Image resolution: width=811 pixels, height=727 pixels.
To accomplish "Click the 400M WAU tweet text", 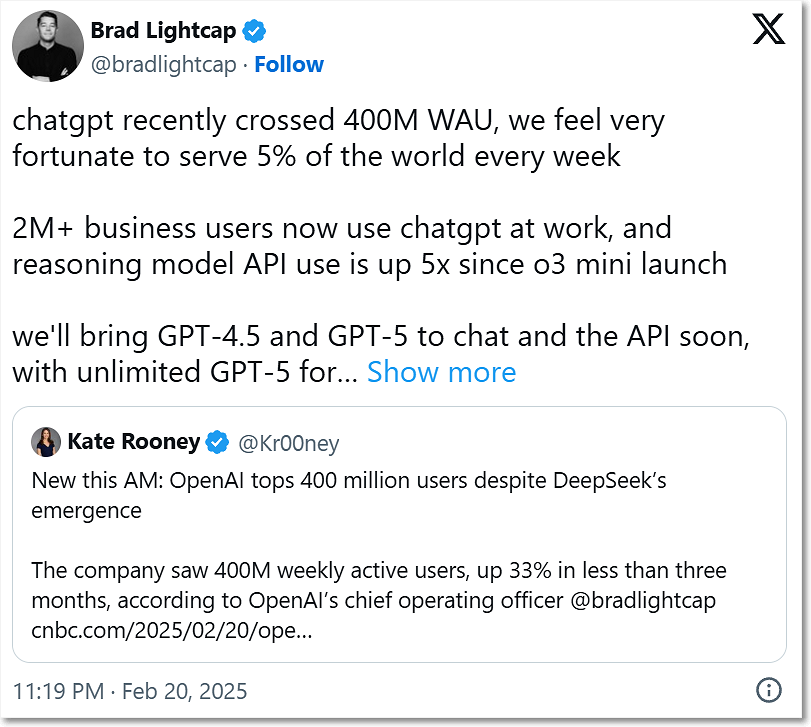I will [x=338, y=138].
